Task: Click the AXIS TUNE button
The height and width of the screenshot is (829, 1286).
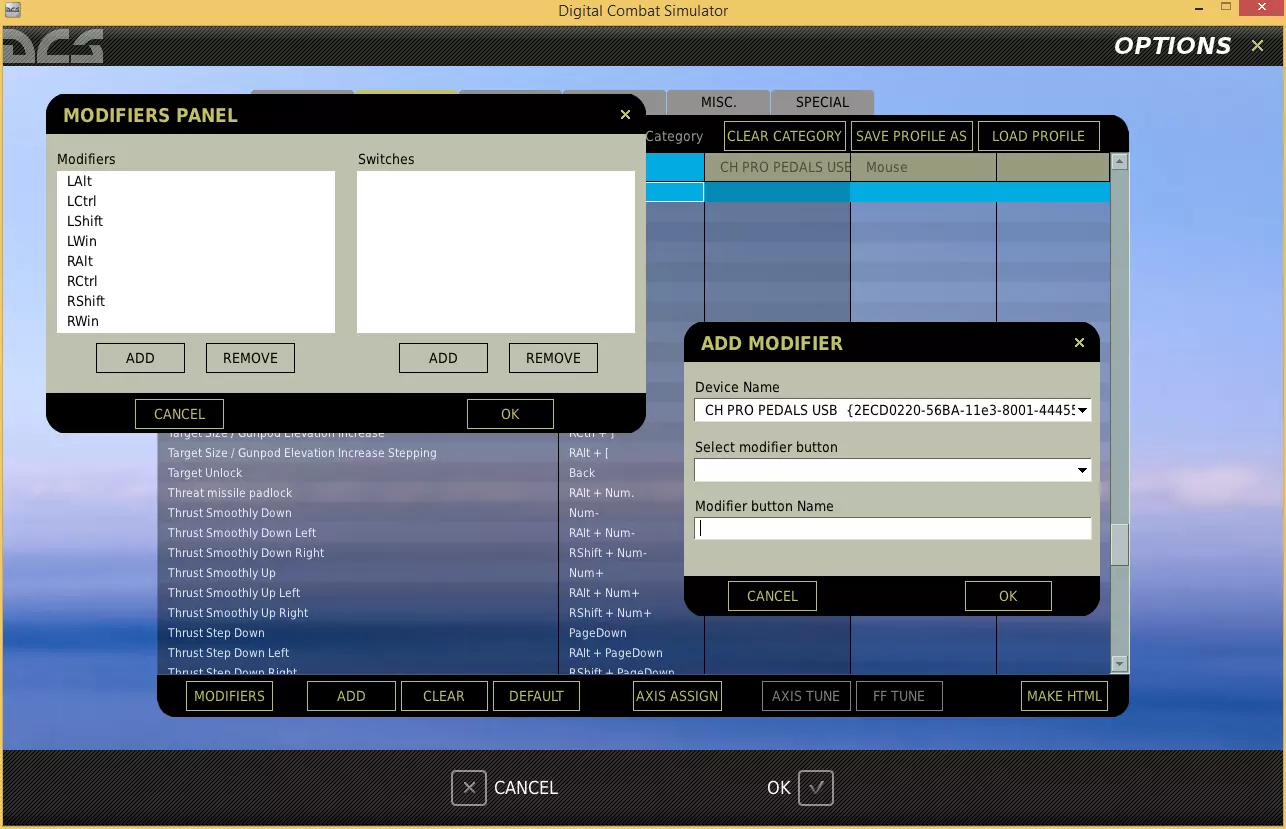Action: (806, 696)
